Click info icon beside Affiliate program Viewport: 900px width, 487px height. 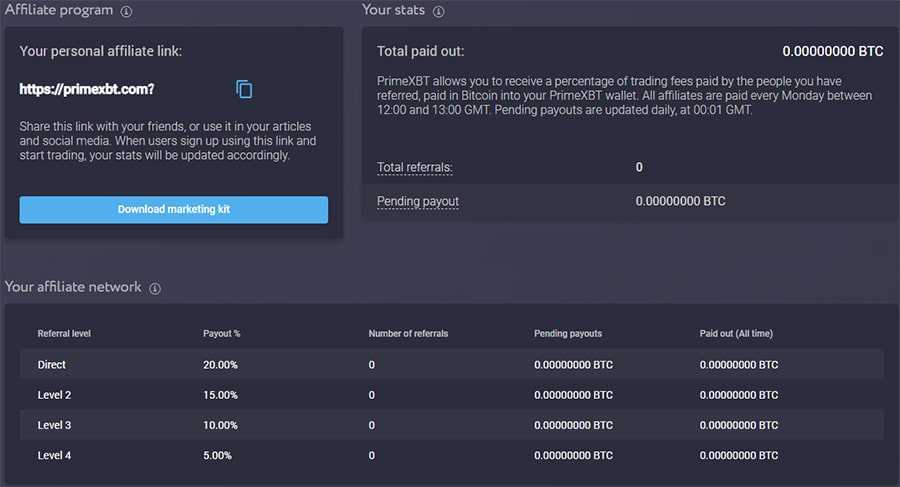coord(126,12)
